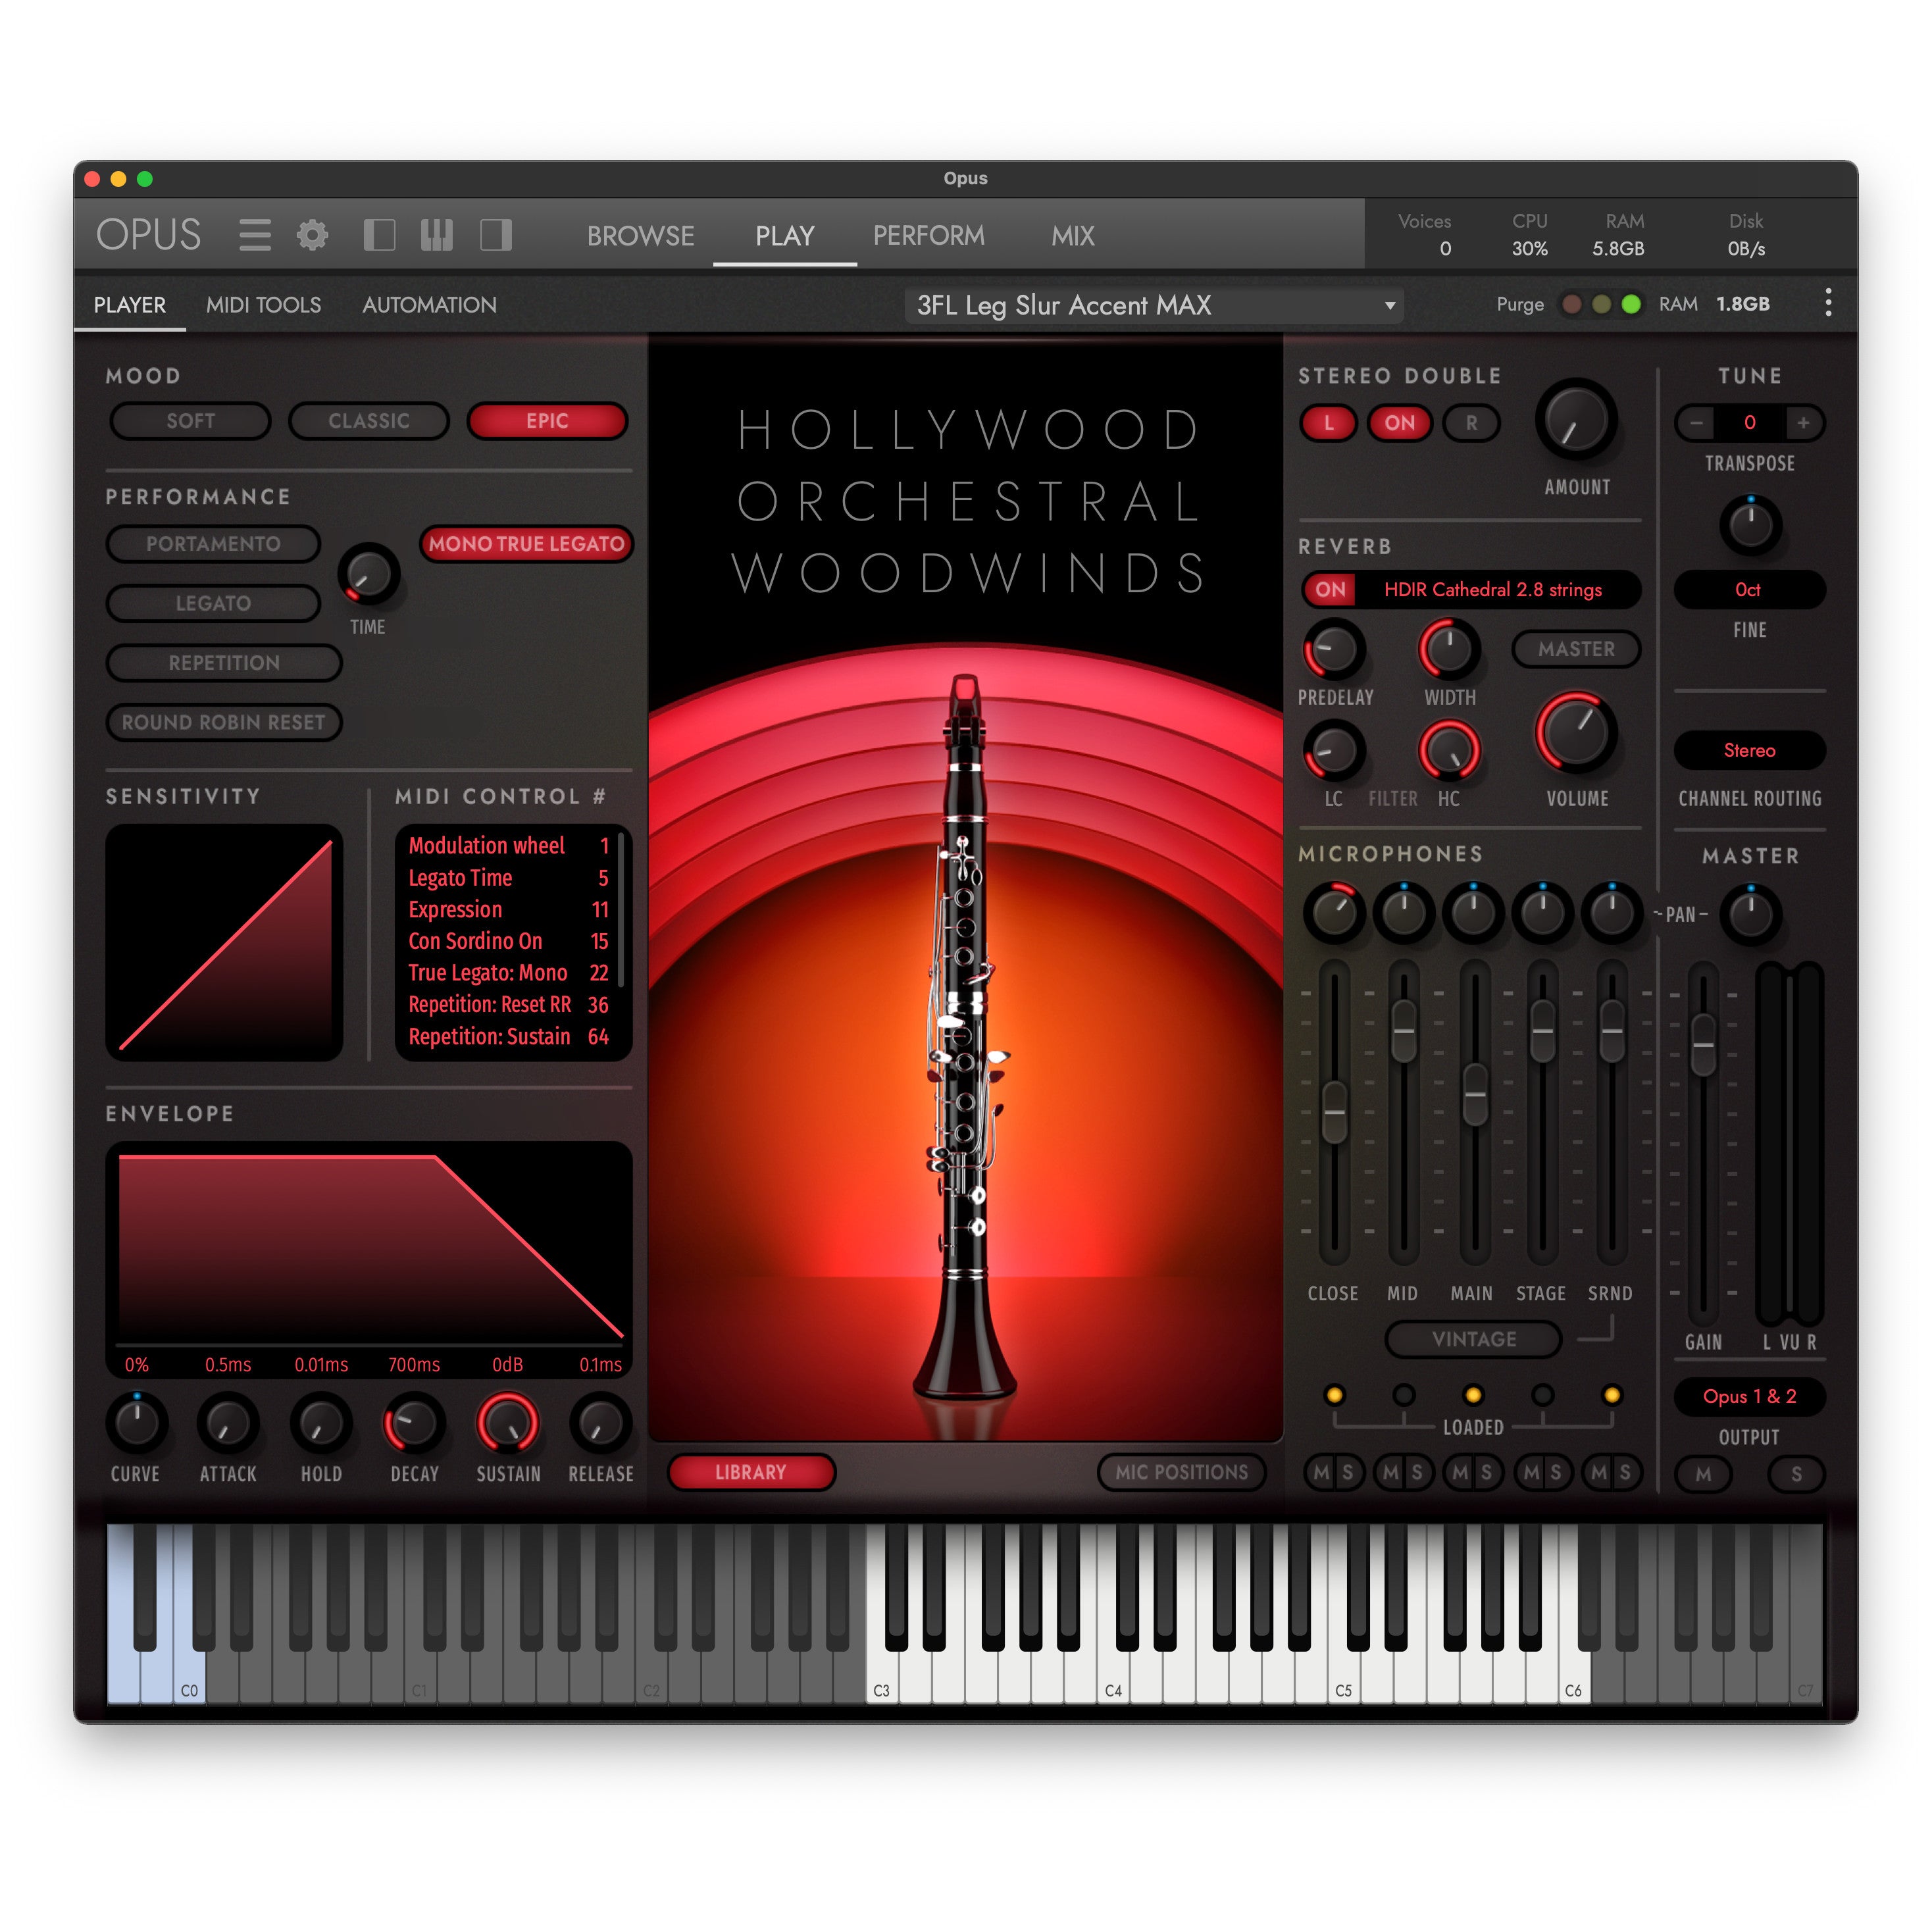
Task: Switch to the Perform tab
Action: pos(929,236)
